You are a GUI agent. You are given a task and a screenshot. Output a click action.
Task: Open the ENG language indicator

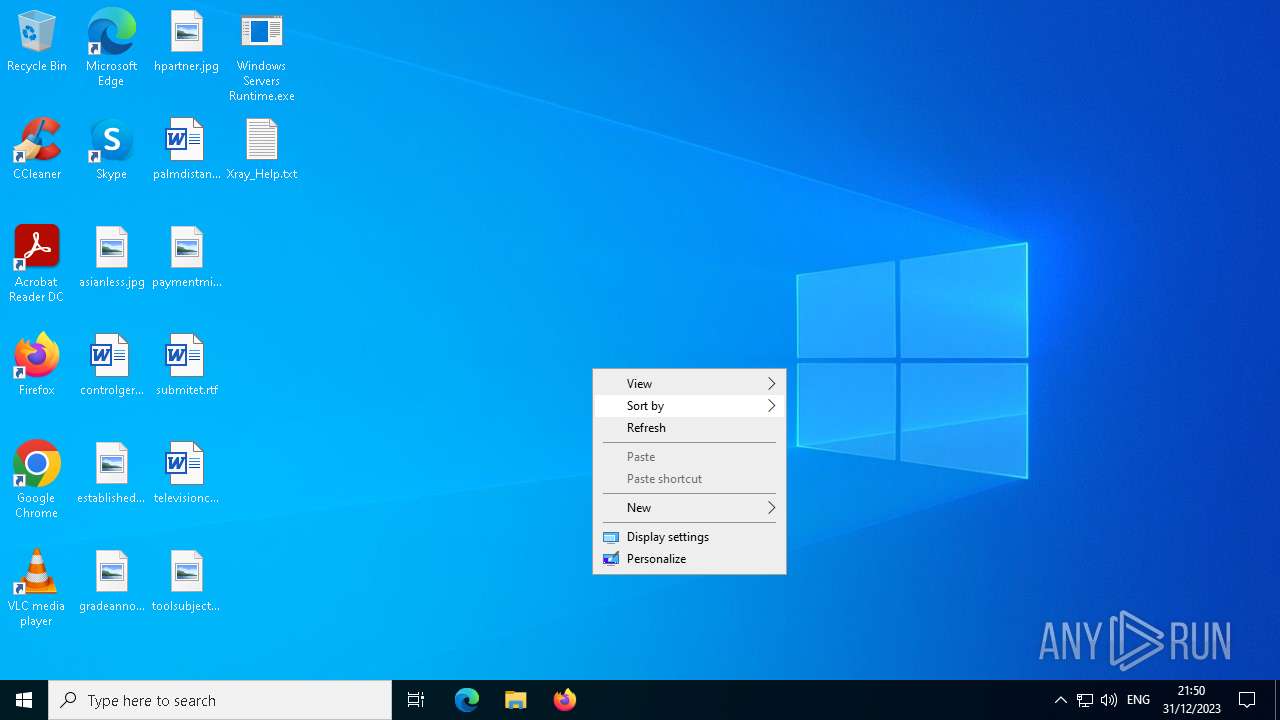tap(1138, 700)
